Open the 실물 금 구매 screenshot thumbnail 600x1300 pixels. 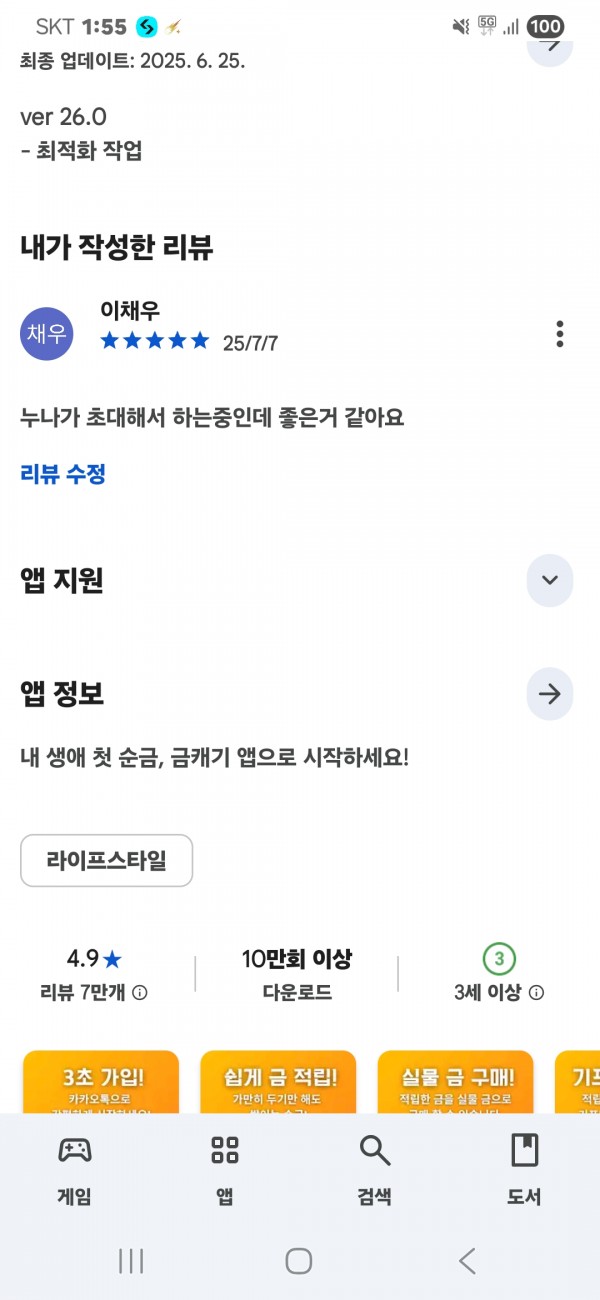[x=456, y=1081]
